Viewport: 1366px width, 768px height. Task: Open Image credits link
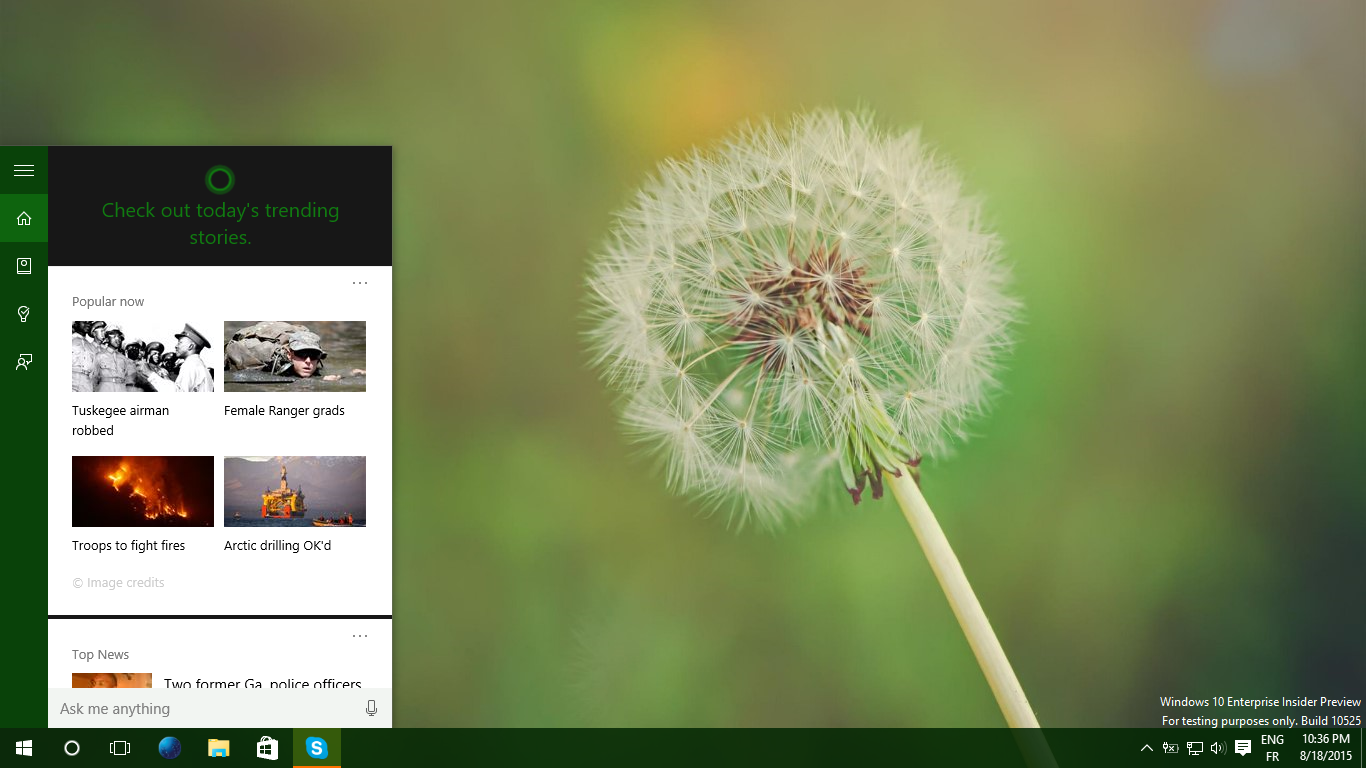coord(118,583)
